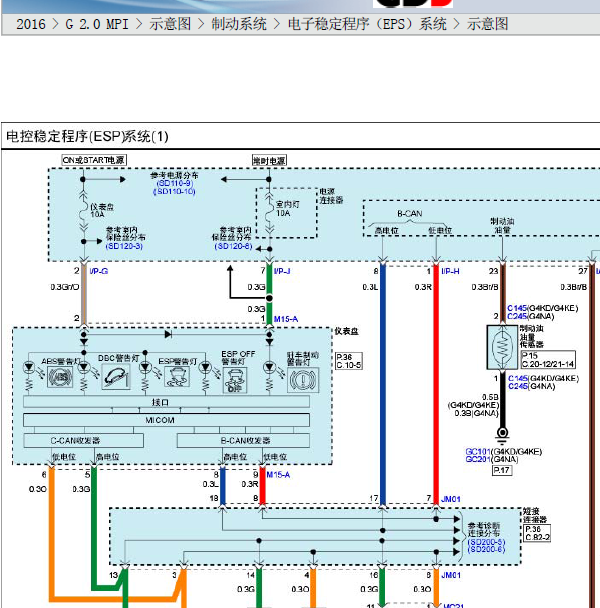Open the GC101 ground link
Image resolution: width=600 pixels, height=608 pixels.
tap(478, 452)
